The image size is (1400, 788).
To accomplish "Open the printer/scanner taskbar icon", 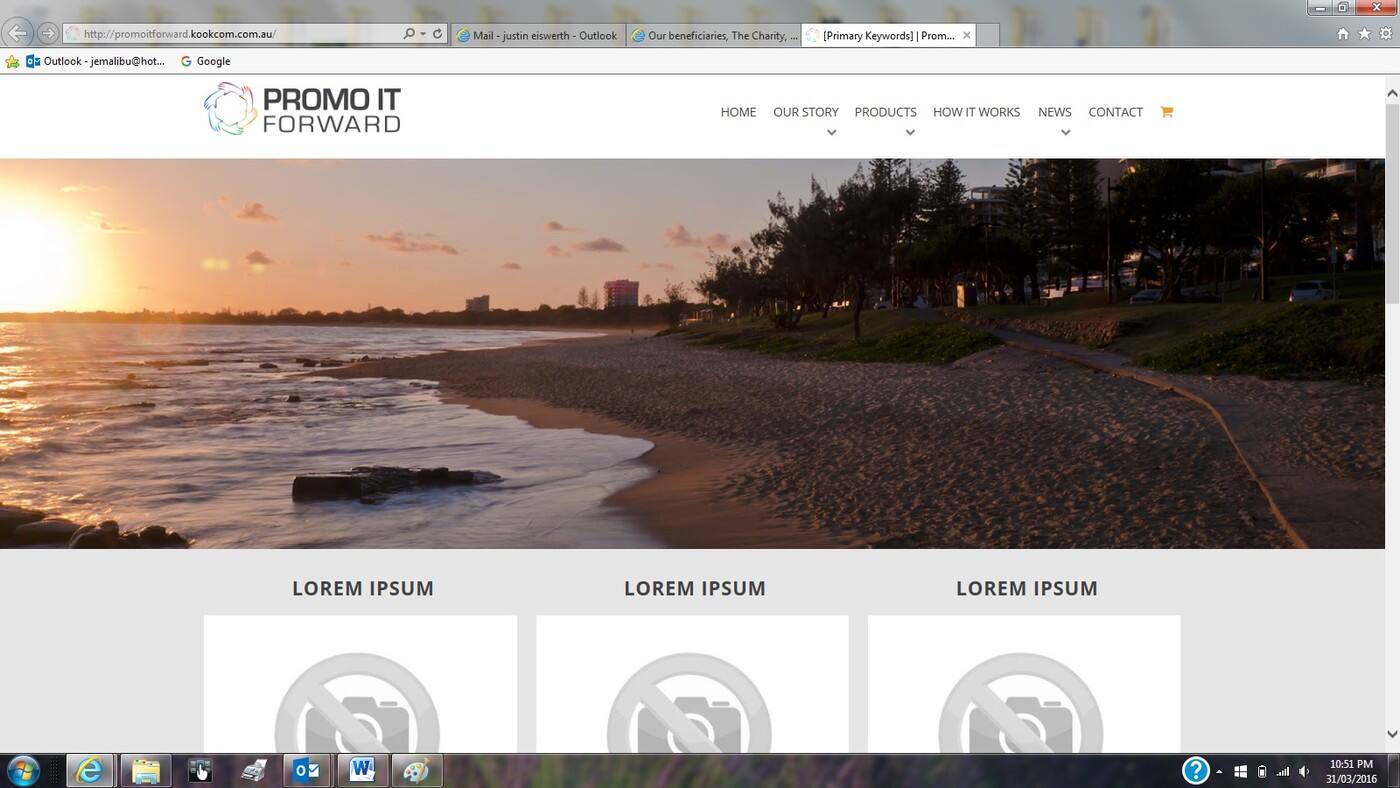I will click(254, 771).
